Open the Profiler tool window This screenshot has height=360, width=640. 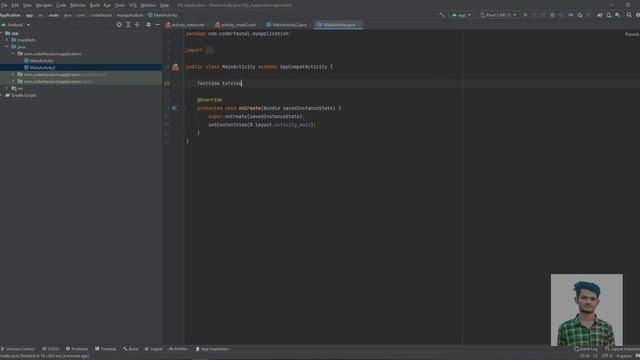[178, 349]
